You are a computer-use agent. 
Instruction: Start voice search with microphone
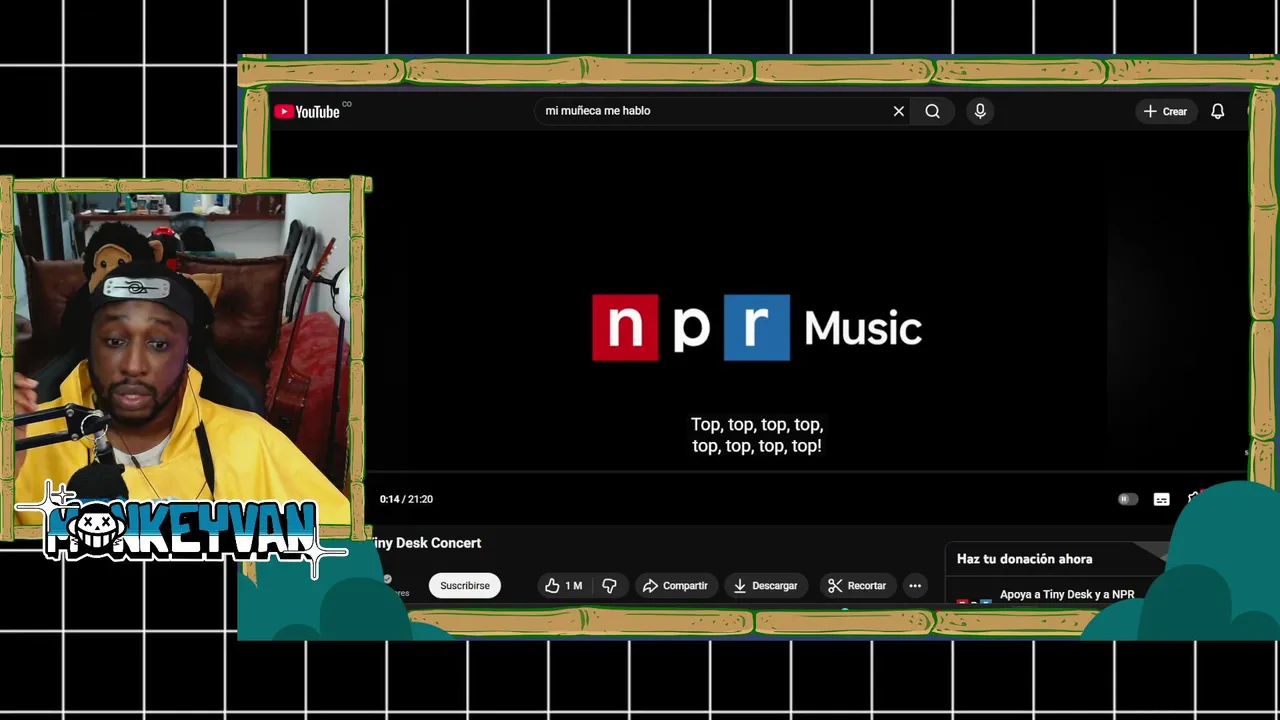[x=980, y=111]
